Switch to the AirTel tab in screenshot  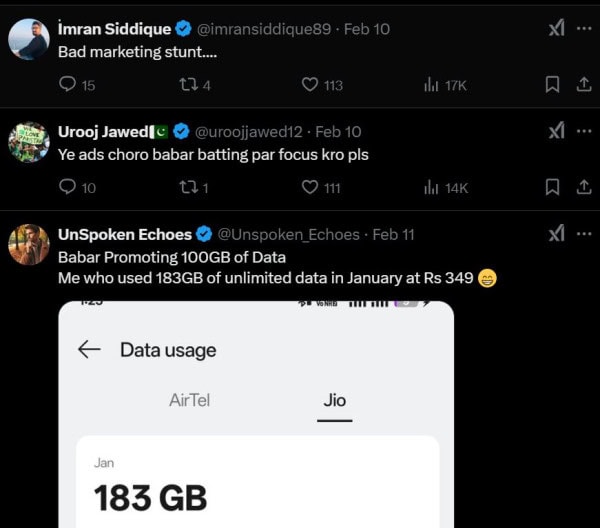coord(190,400)
